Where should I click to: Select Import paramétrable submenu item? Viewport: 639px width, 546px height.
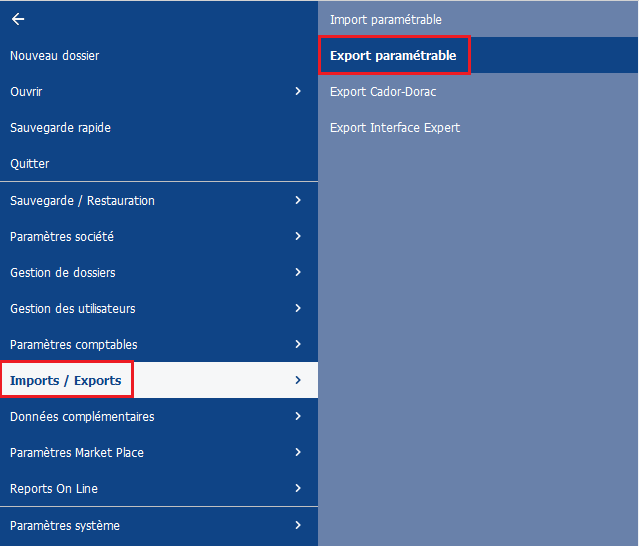click(x=386, y=20)
